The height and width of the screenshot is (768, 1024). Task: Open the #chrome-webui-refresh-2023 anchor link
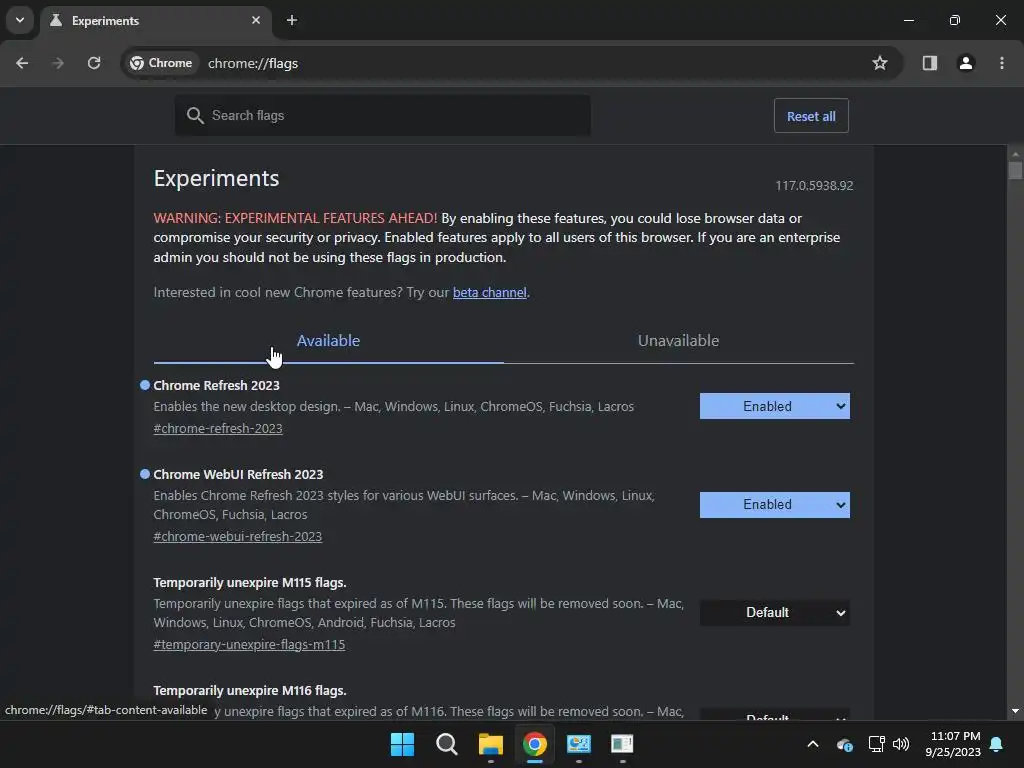pos(238,536)
